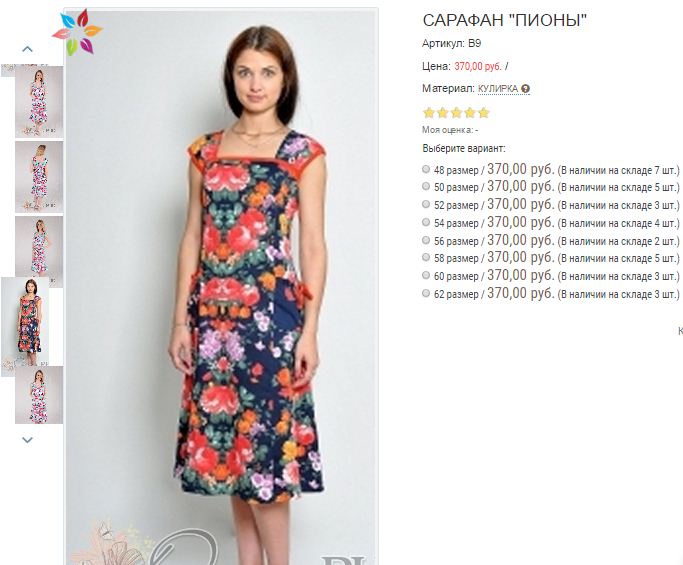Rate with the first star
This screenshot has width=683, height=565.
coord(429,113)
